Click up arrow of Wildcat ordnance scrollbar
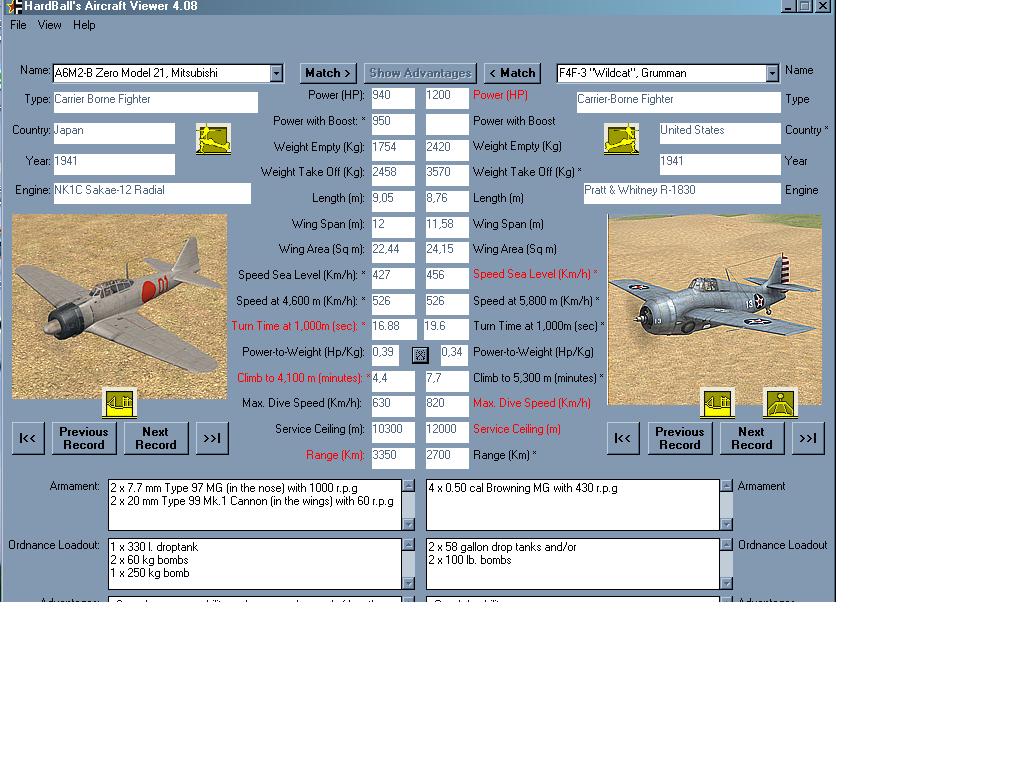 click(x=726, y=545)
